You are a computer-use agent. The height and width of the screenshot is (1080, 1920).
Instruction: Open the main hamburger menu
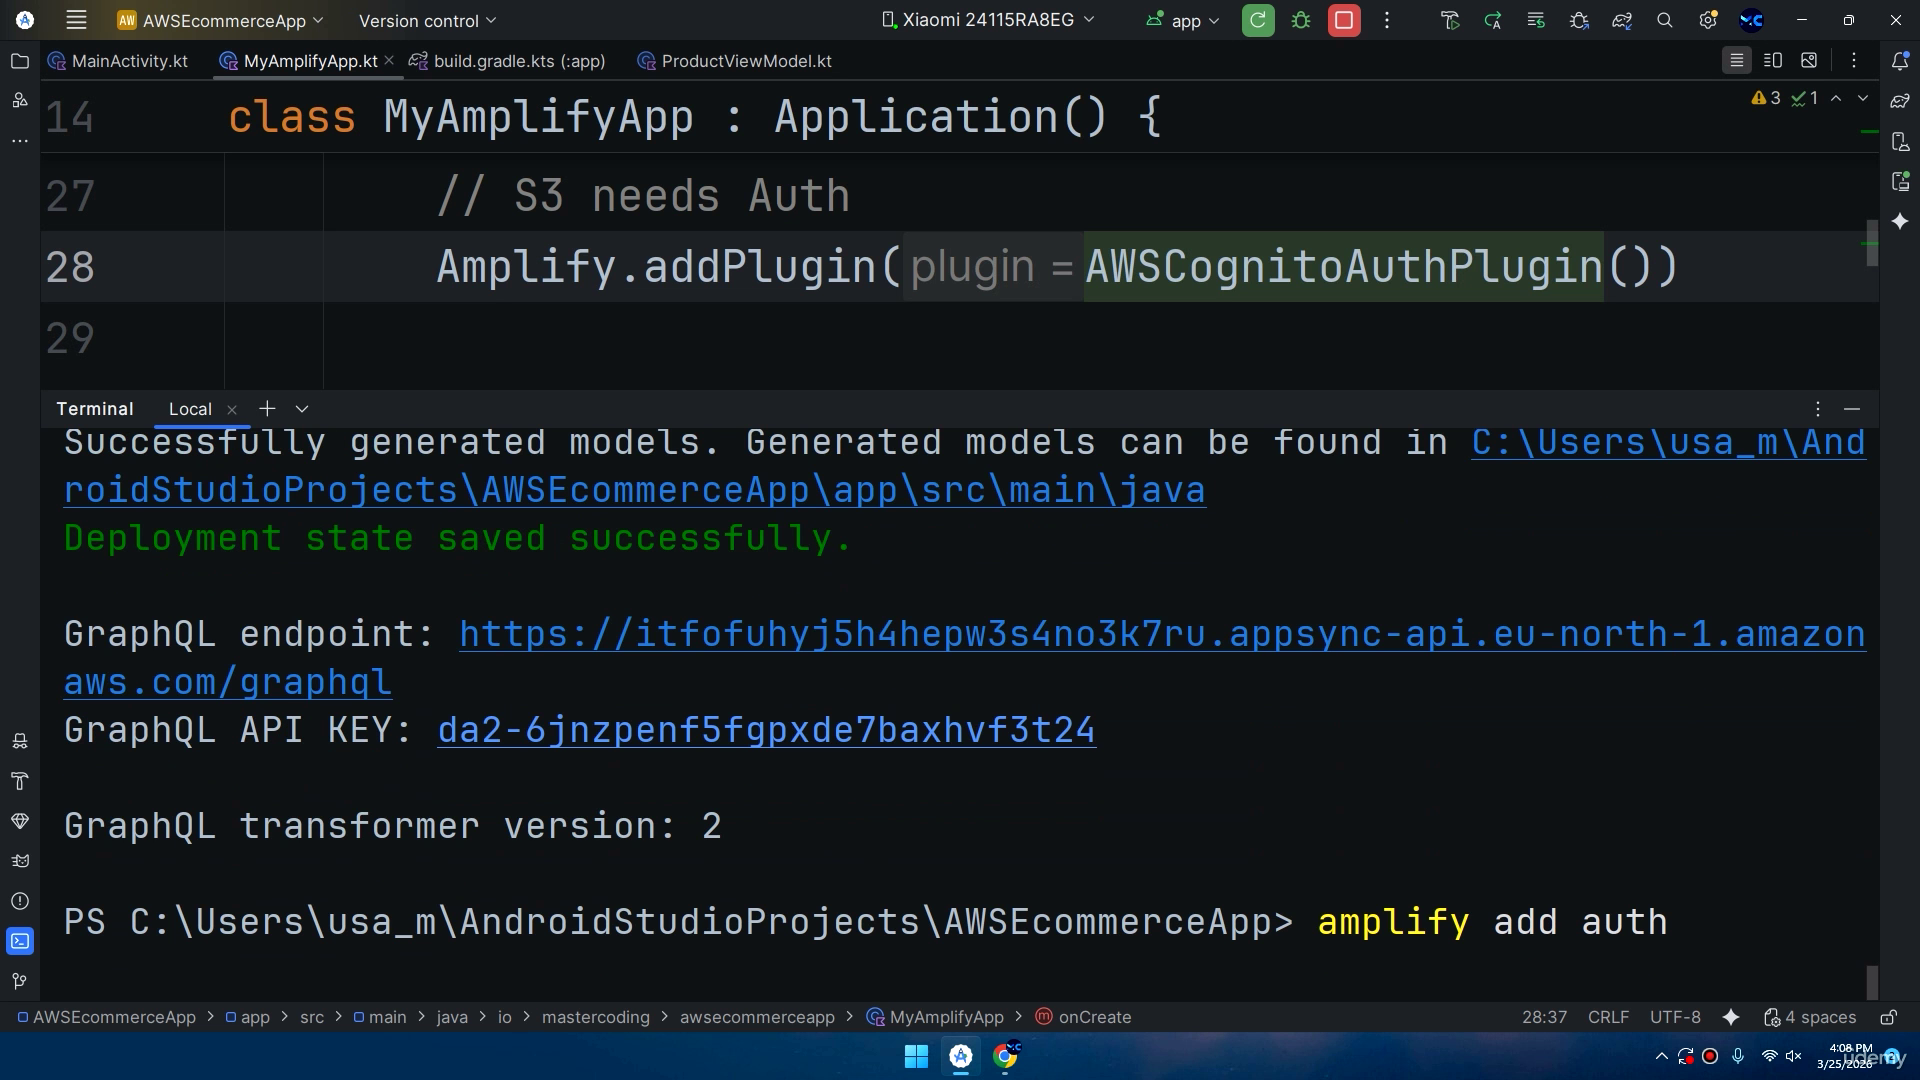pos(76,20)
